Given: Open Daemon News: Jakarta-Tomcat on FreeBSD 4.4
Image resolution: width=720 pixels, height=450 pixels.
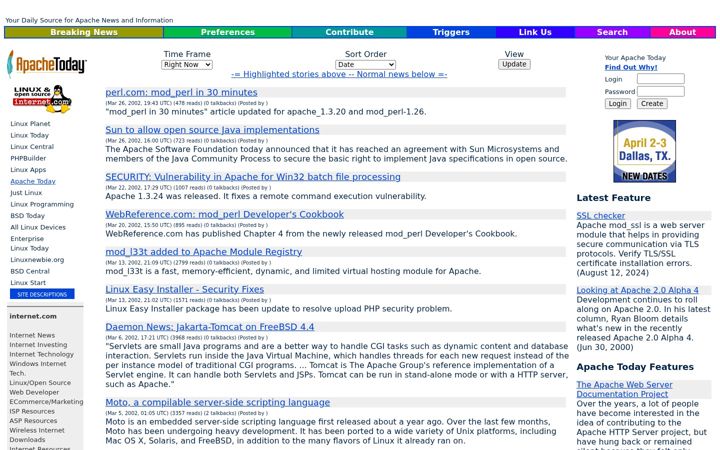Looking at the screenshot, I should pos(210,327).
